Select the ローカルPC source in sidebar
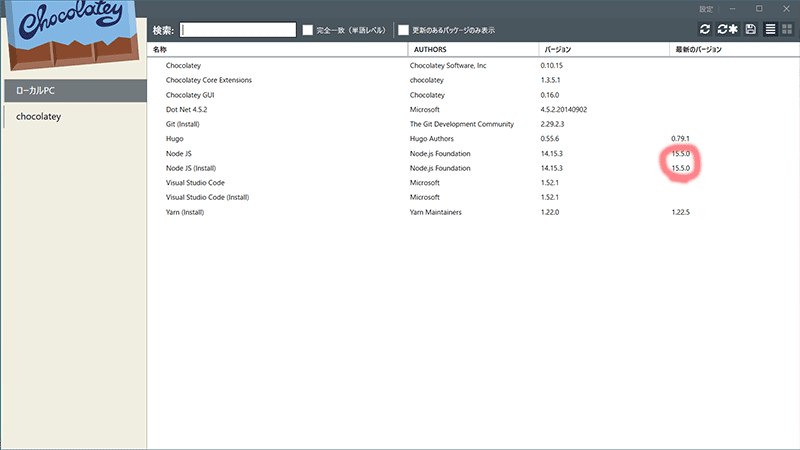The height and width of the screenshot is (450, 800). click(x=76, y=90)
